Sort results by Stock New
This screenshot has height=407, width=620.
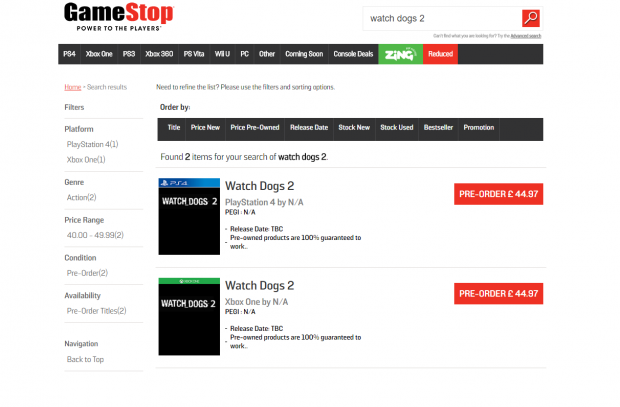(354, 128)
